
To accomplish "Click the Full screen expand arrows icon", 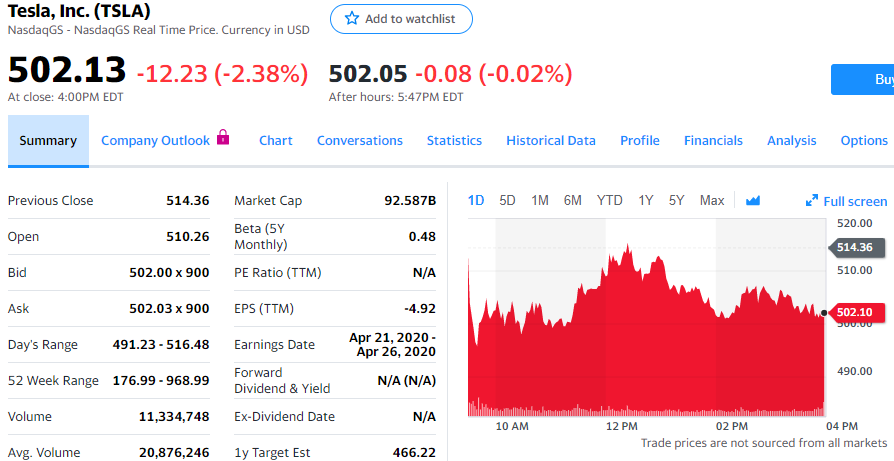I will 812,201.
